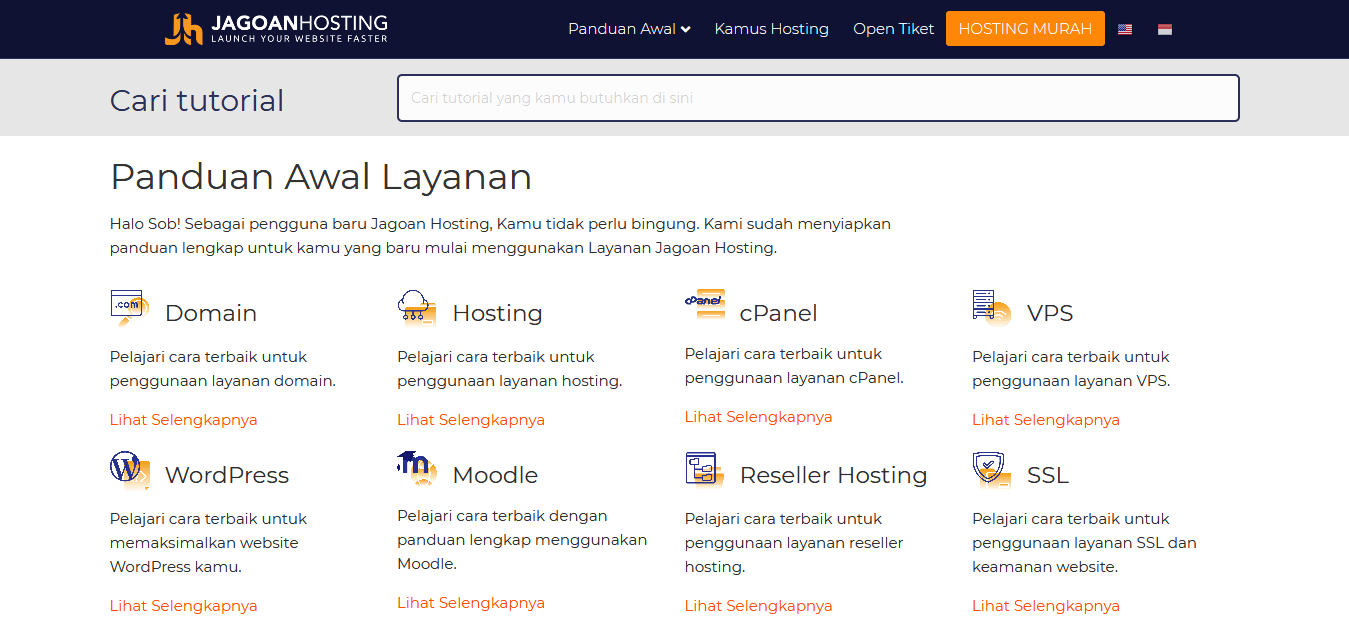The width and height of the screenshot is (1349, 626).
Task: Click the Panduan Awal Layanan page title
Action: click(x=321, y=177)
